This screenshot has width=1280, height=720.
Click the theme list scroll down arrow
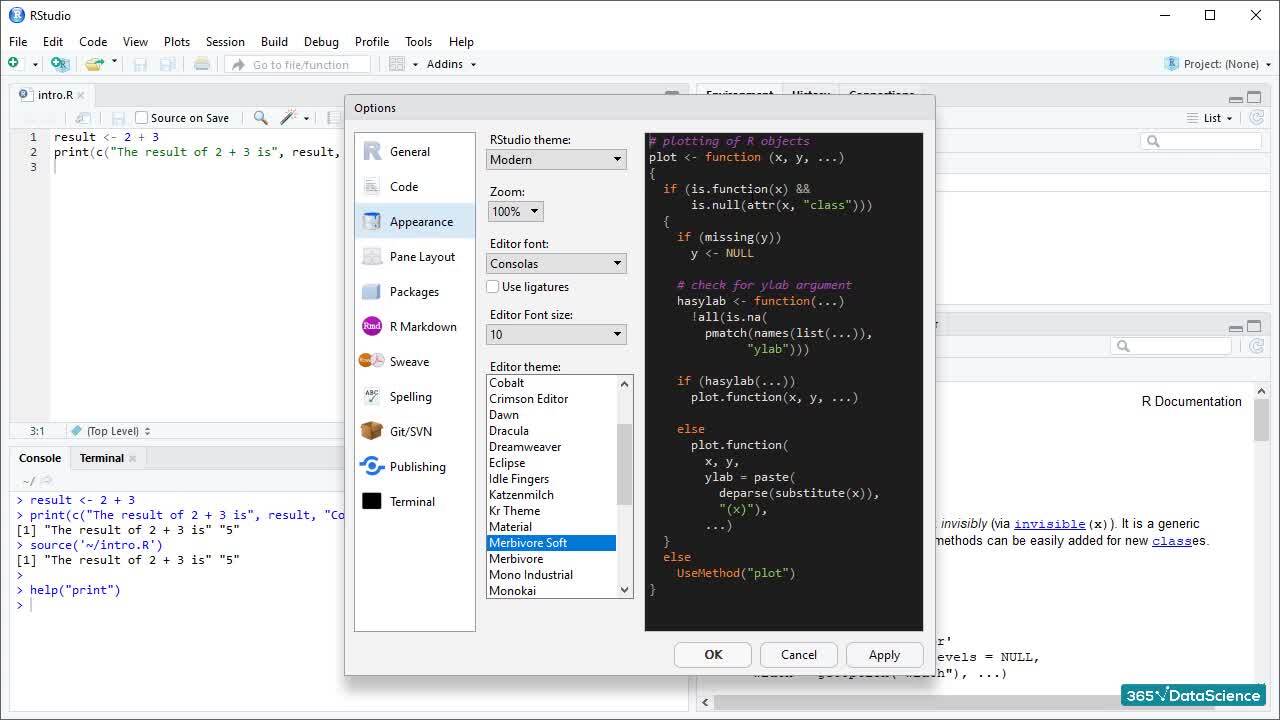point(625,590)
